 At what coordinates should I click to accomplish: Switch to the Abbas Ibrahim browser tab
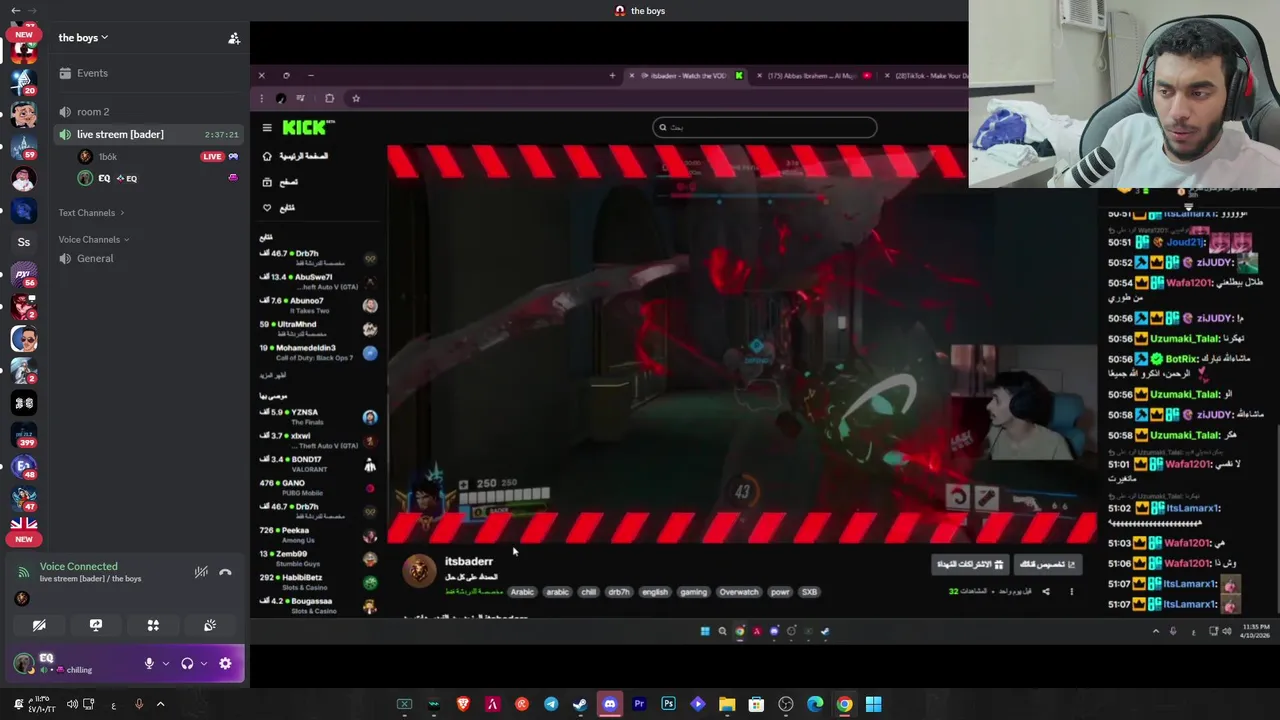[x=812, y=76]
